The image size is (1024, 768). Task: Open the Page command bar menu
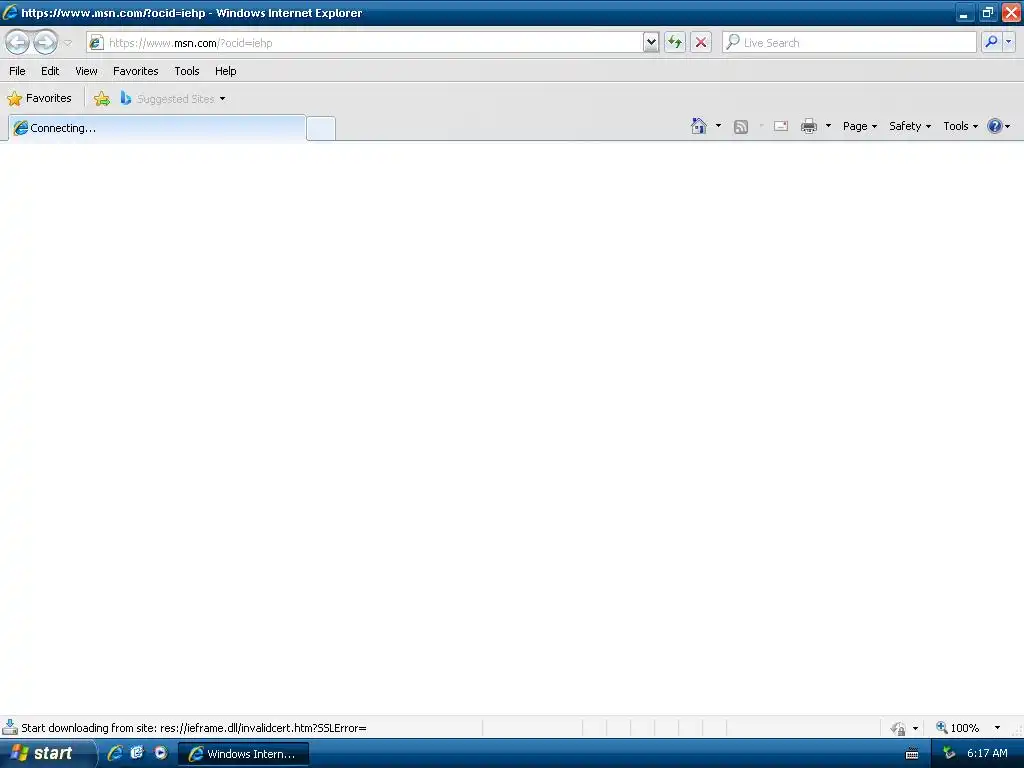(859, 126)
